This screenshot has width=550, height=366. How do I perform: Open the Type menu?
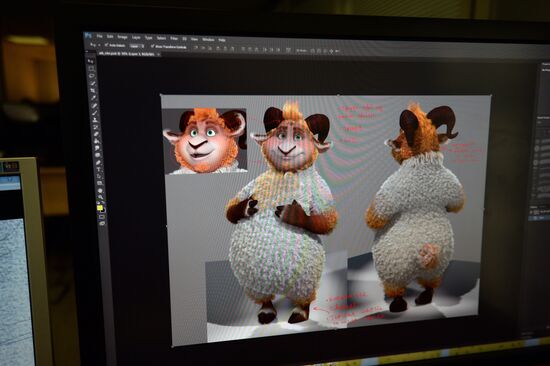click(x=149, y=38)
